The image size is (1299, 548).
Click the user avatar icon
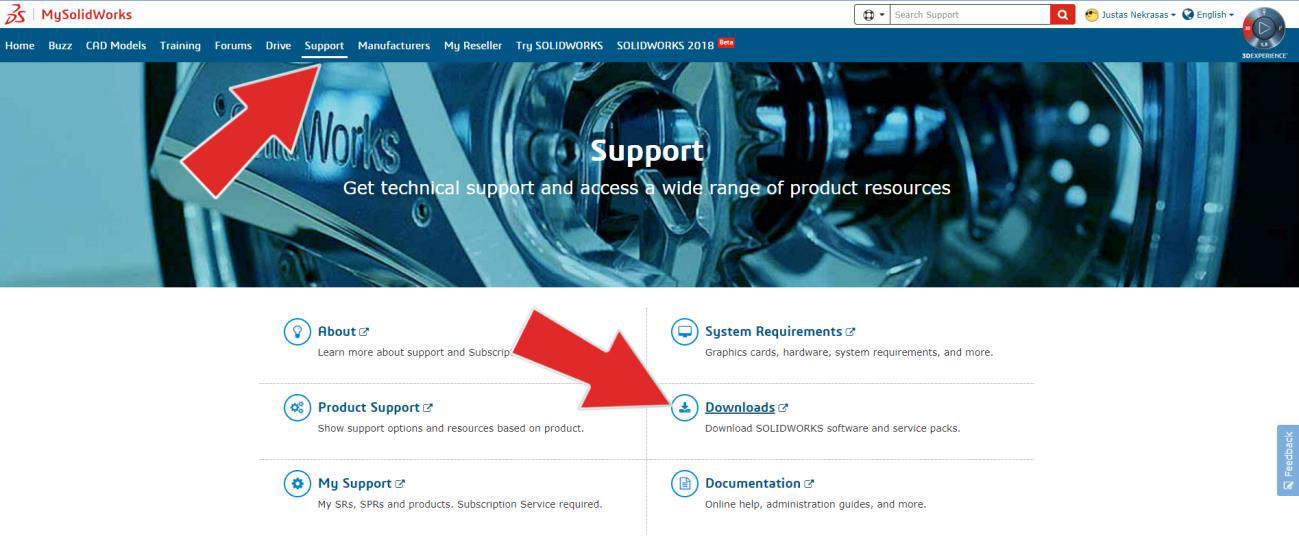click(1092, 15)
